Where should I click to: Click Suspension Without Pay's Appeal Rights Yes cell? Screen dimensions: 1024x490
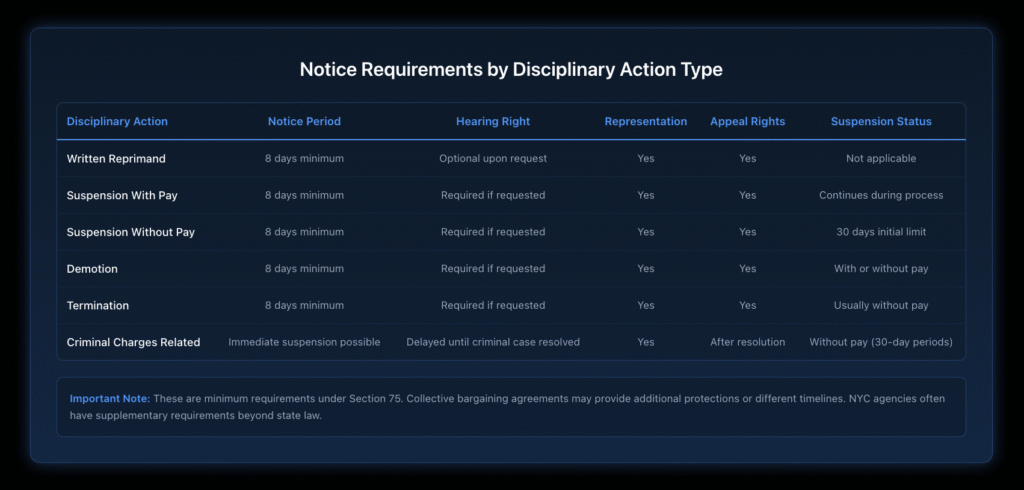pos(748,232)
